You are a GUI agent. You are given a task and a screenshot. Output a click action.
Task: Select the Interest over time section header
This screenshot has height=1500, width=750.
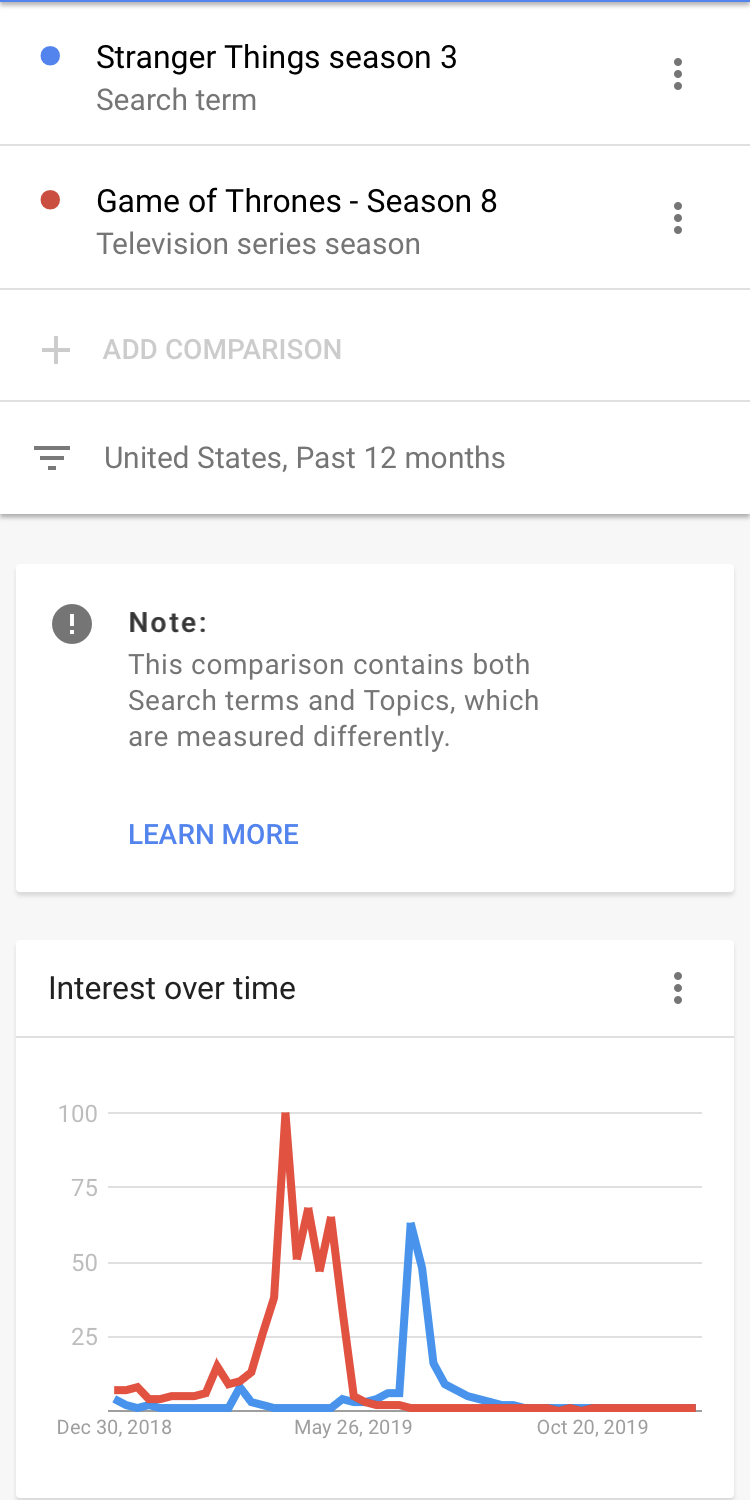click(x=171, y=988)
